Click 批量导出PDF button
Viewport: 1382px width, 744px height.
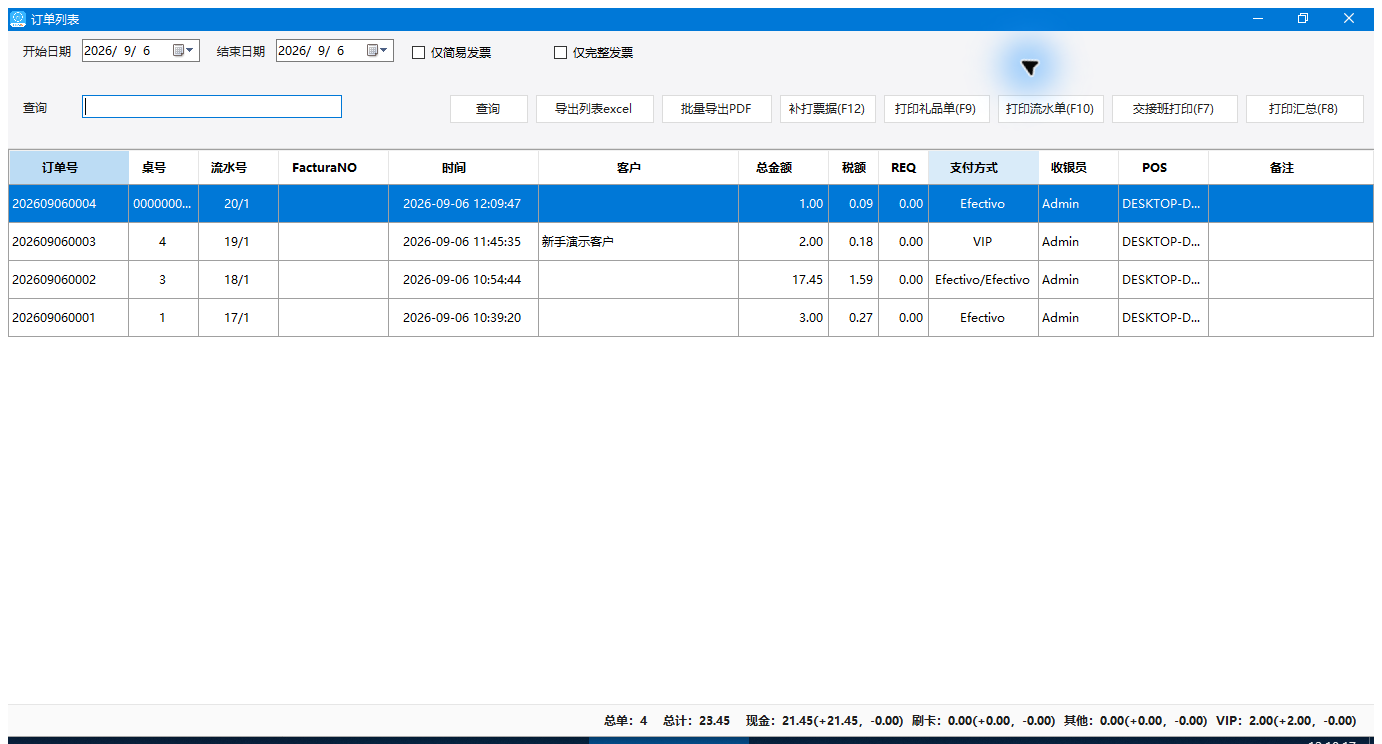(716, 109)
